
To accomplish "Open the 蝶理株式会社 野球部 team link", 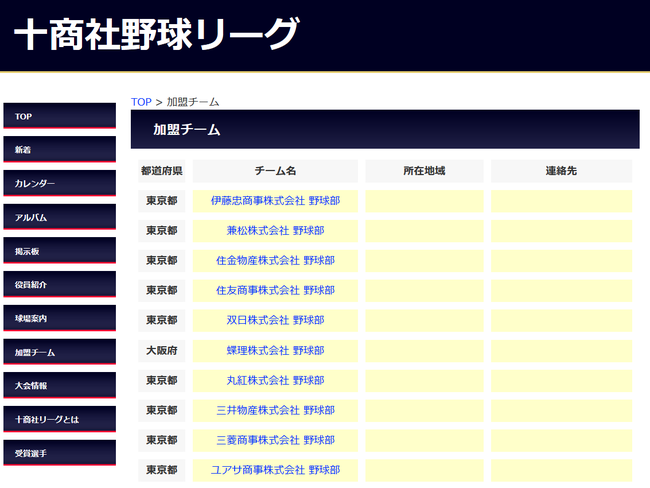I will tap(275, 350).
